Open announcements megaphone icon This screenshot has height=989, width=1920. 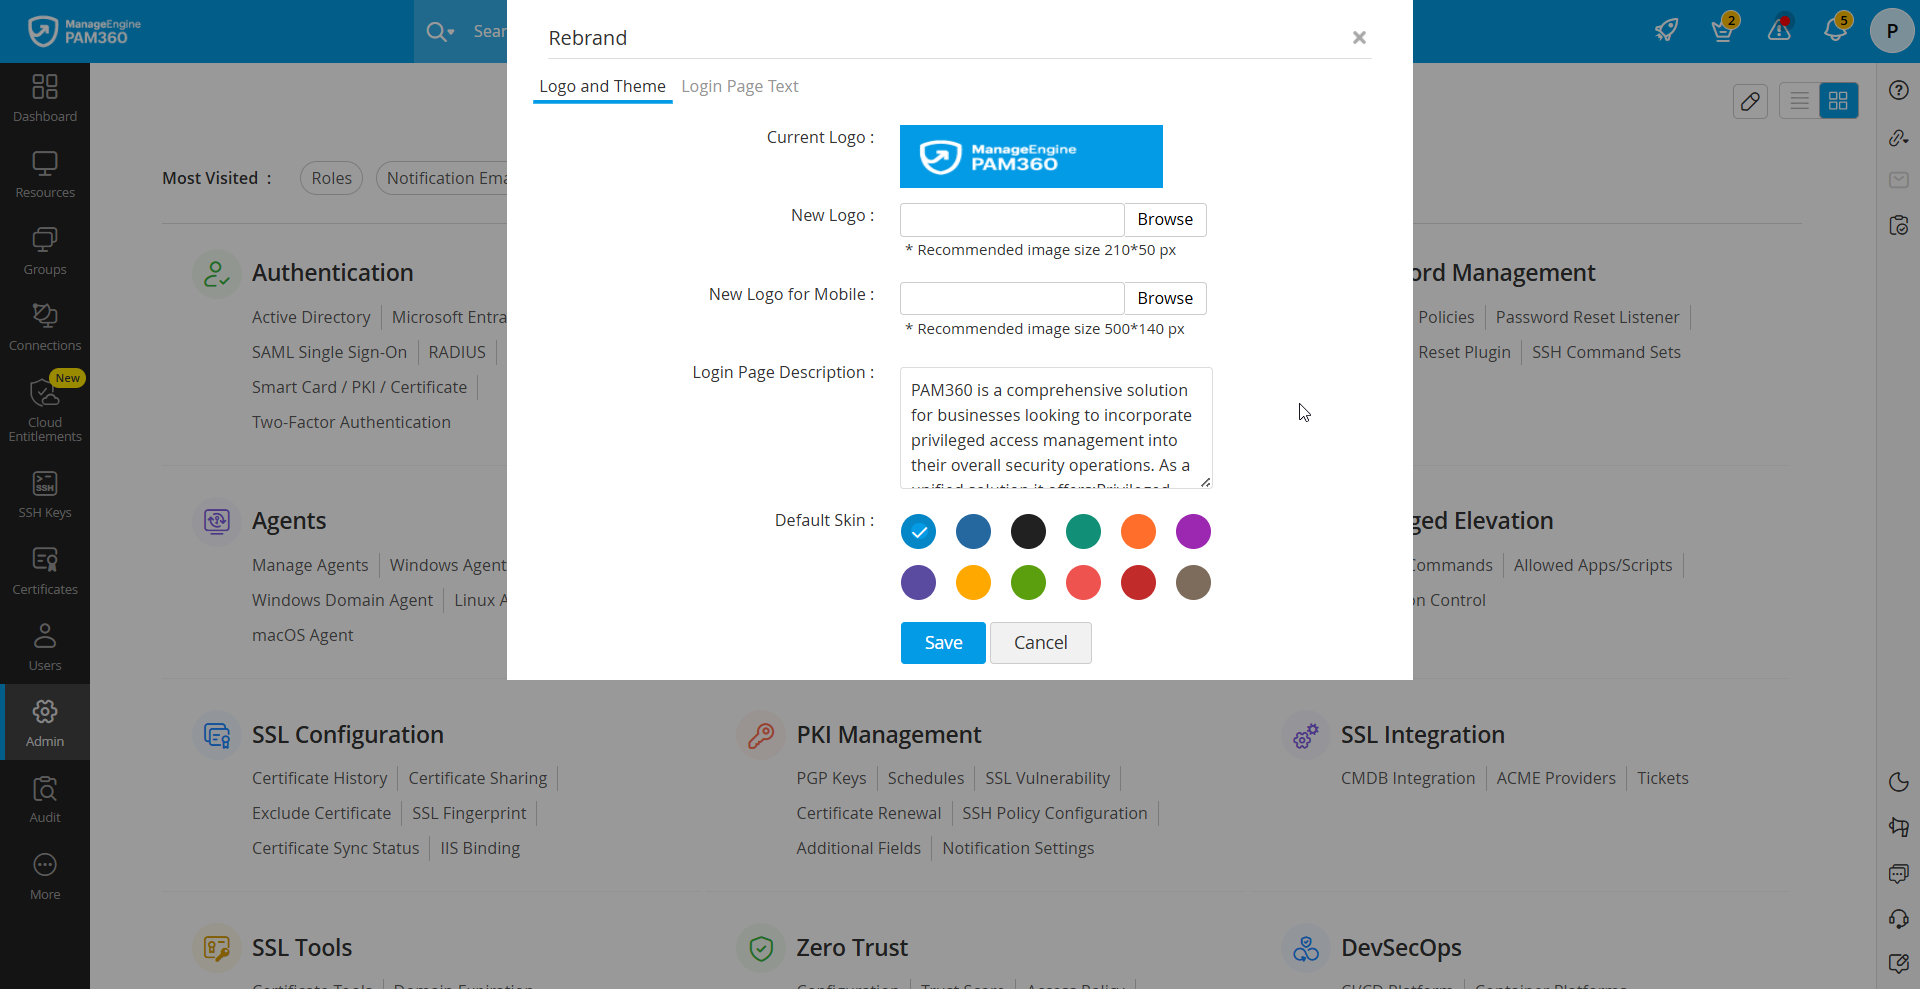coord(1899,827)
